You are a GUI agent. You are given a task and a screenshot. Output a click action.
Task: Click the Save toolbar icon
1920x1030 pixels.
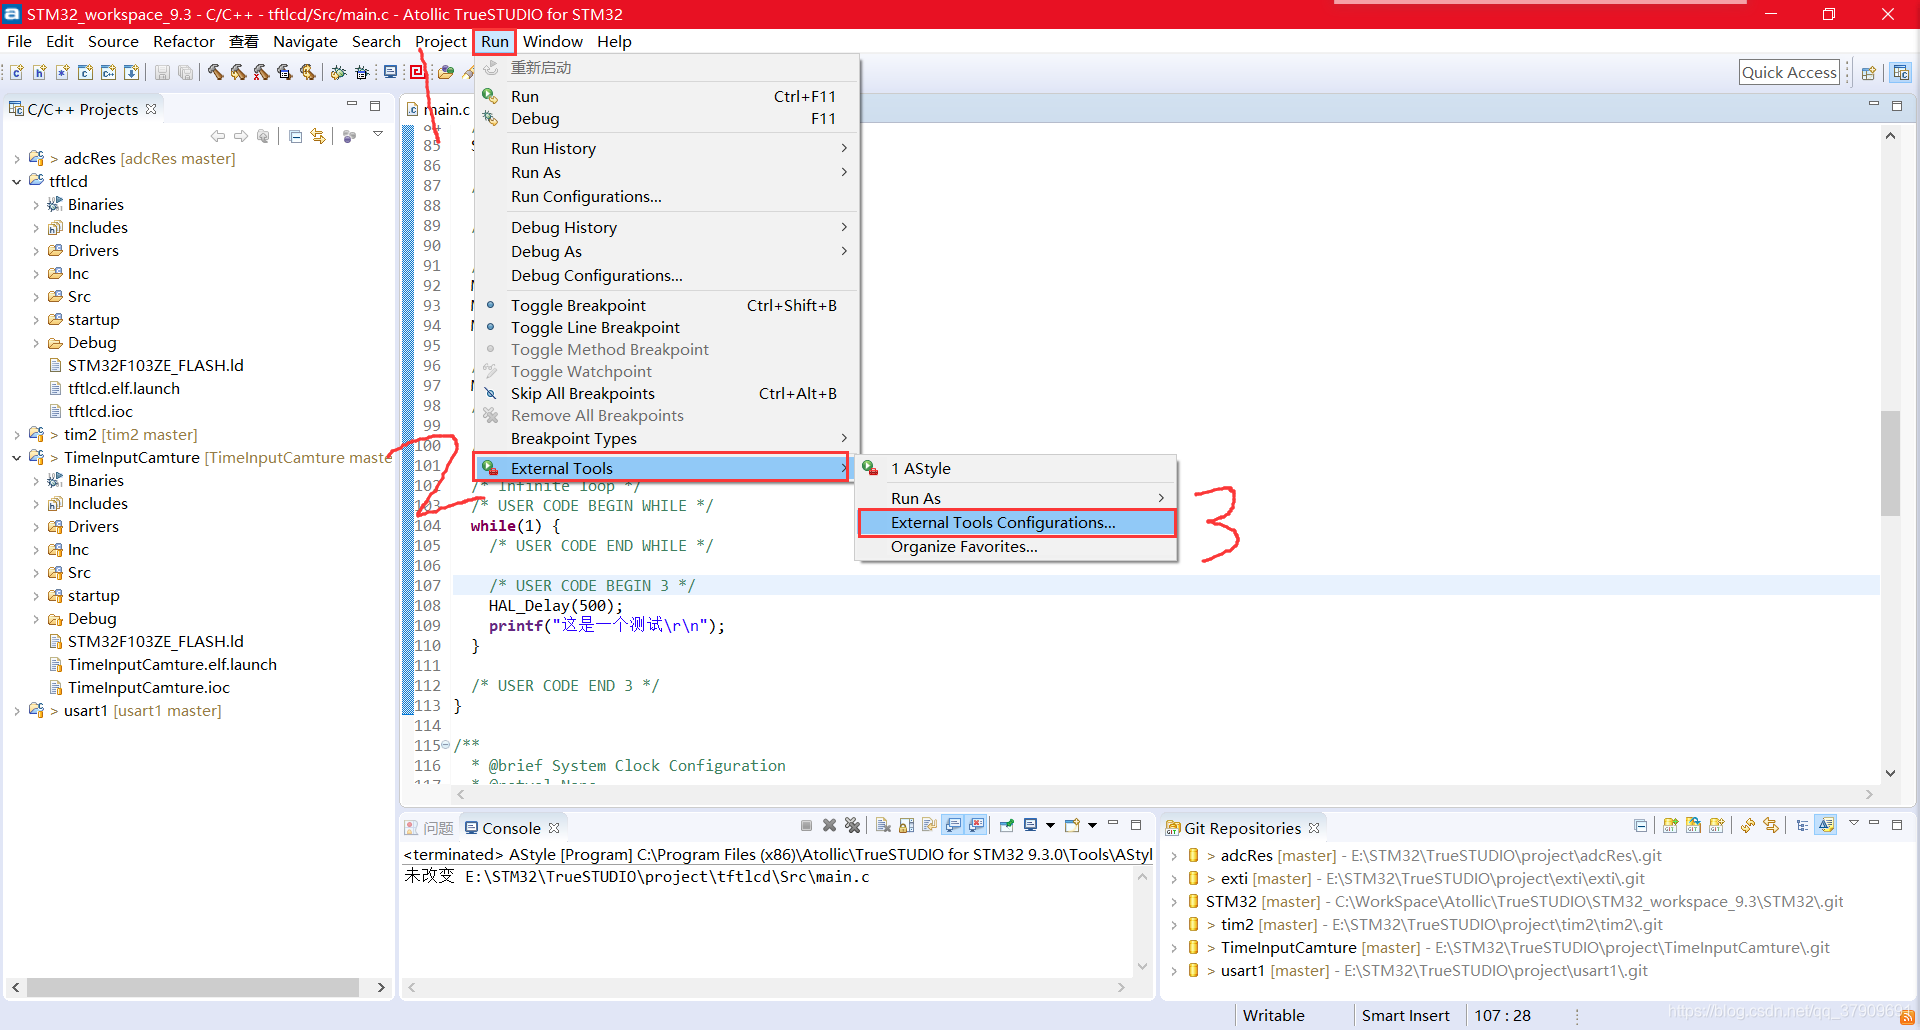coord(162,72)
